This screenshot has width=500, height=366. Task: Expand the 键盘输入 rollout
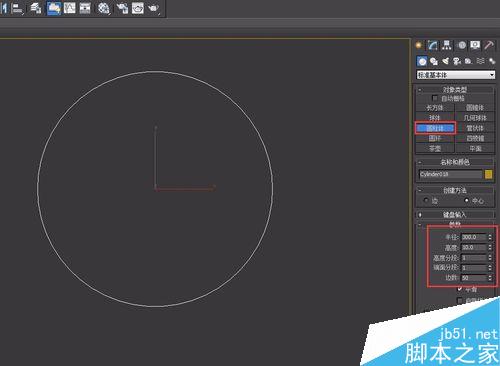click(455, 215)
